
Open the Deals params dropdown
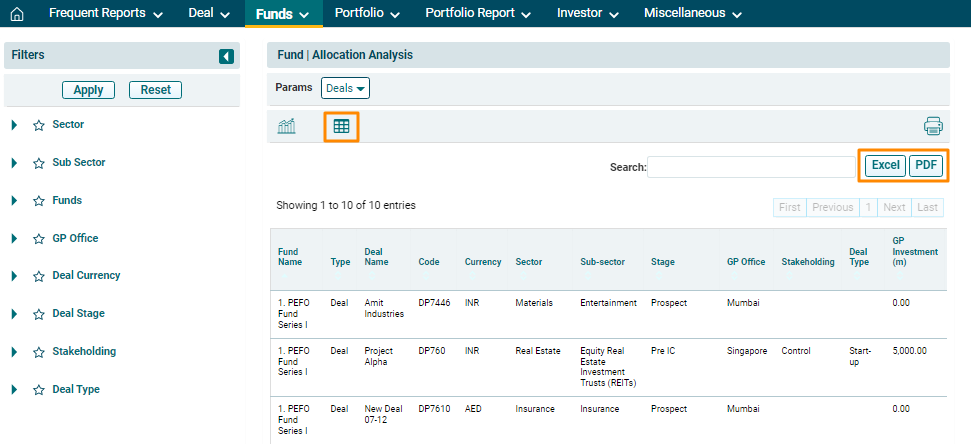[345, 88]
